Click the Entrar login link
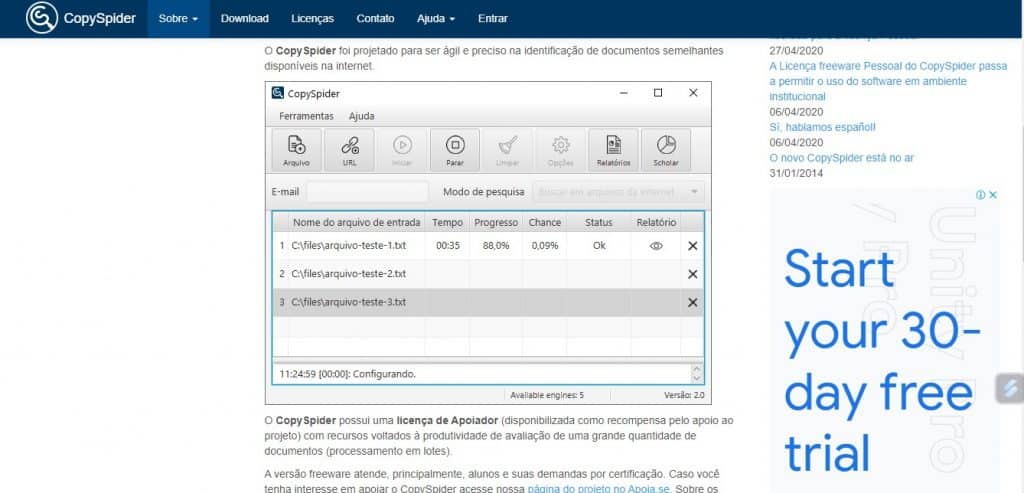The image size is (1024, 493). 492,18
